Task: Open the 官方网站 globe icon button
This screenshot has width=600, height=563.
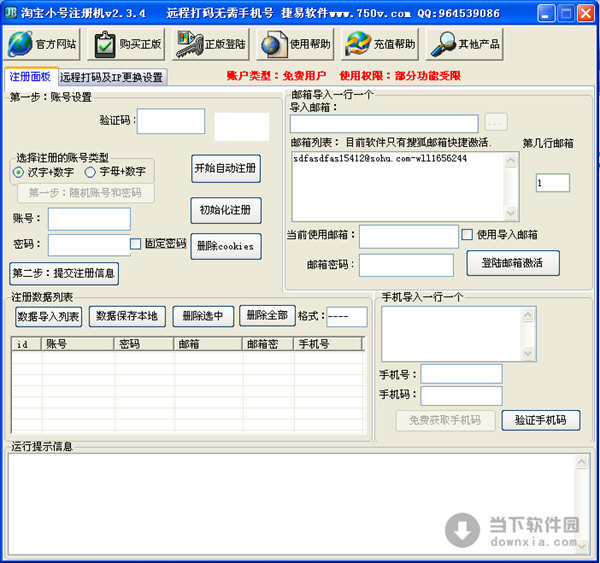Action: [42, 44]
